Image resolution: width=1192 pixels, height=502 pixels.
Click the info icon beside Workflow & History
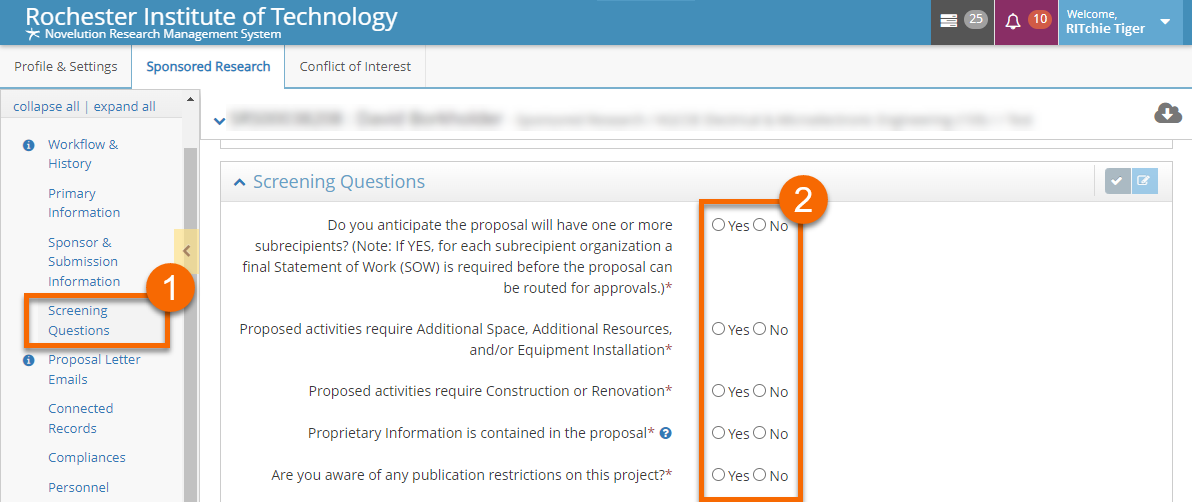point(29,145)
